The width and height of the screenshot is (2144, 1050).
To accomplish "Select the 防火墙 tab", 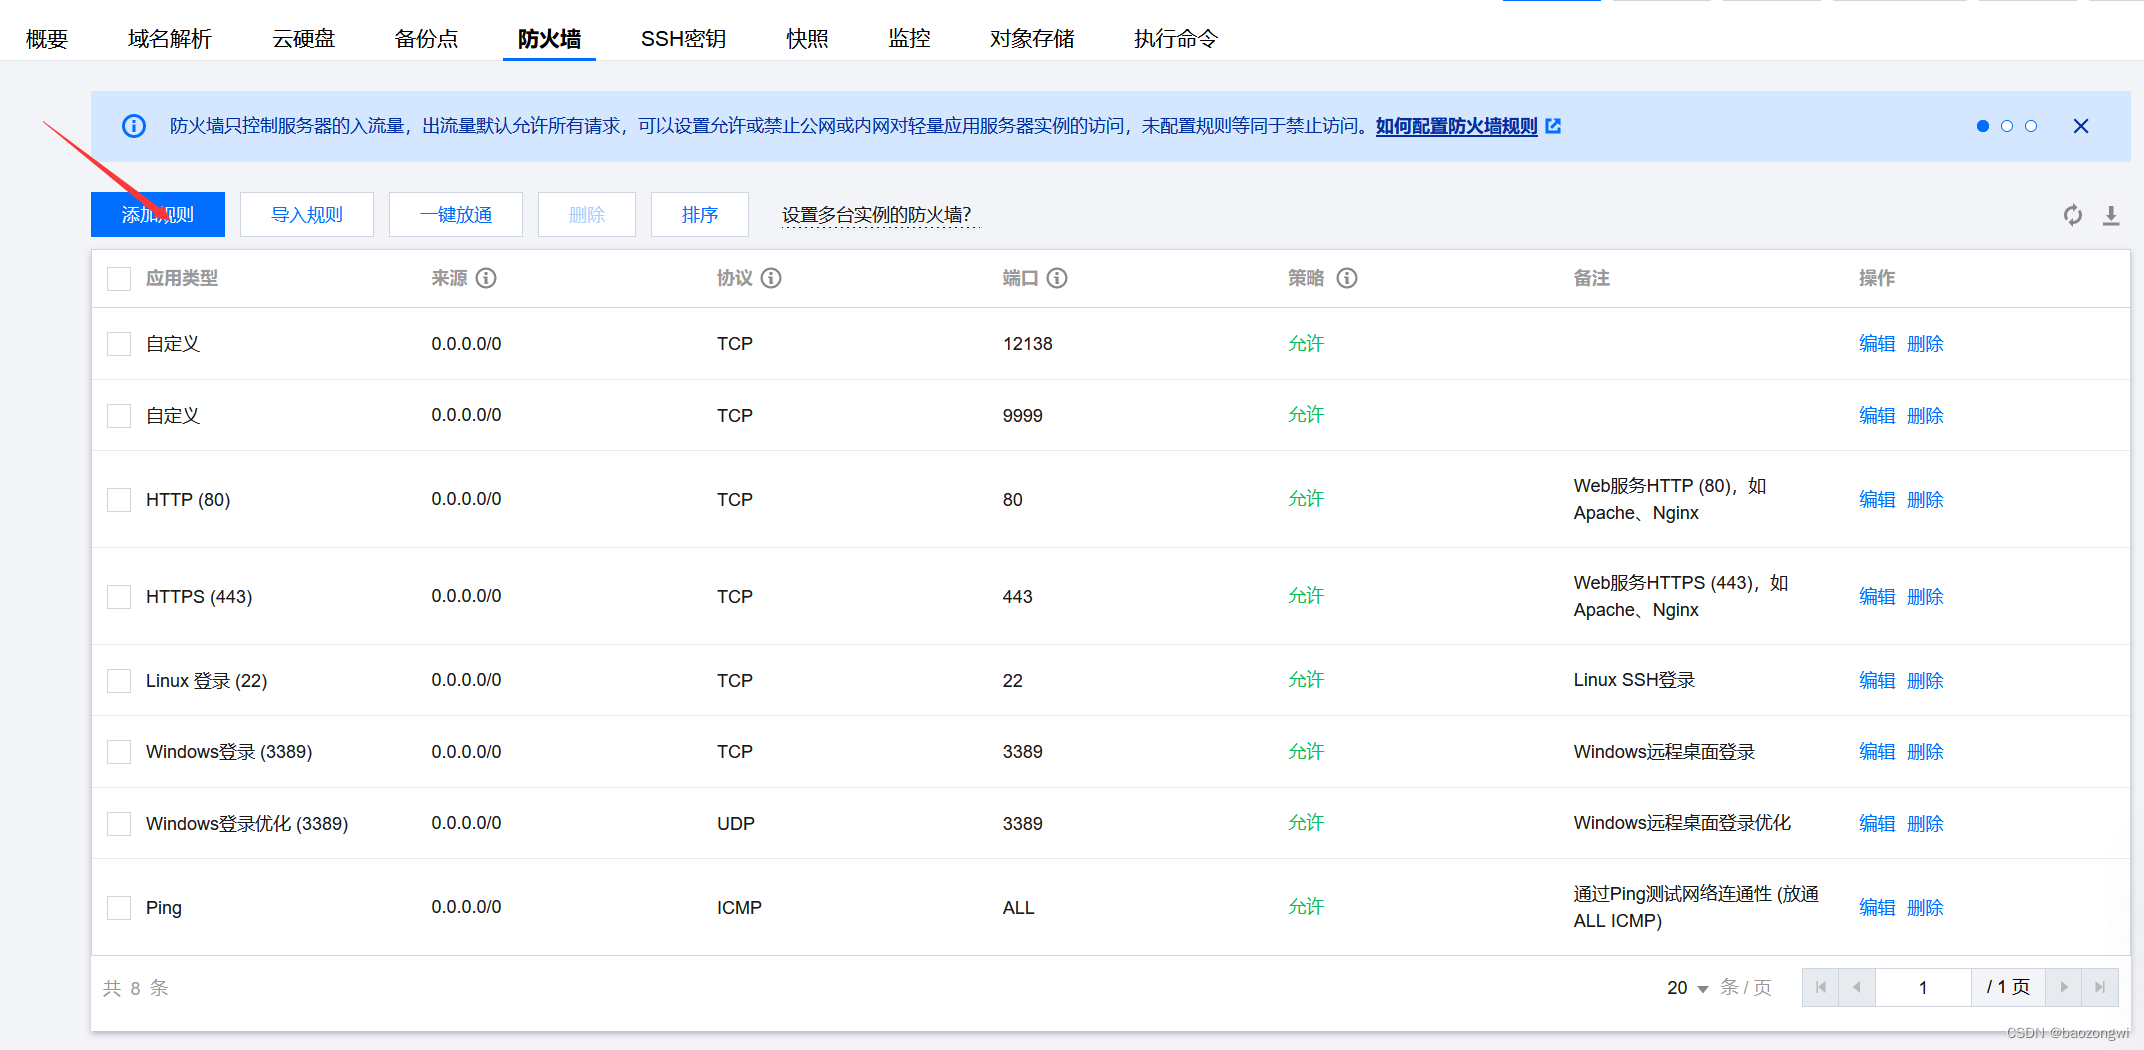I will [x=549, y=39].
